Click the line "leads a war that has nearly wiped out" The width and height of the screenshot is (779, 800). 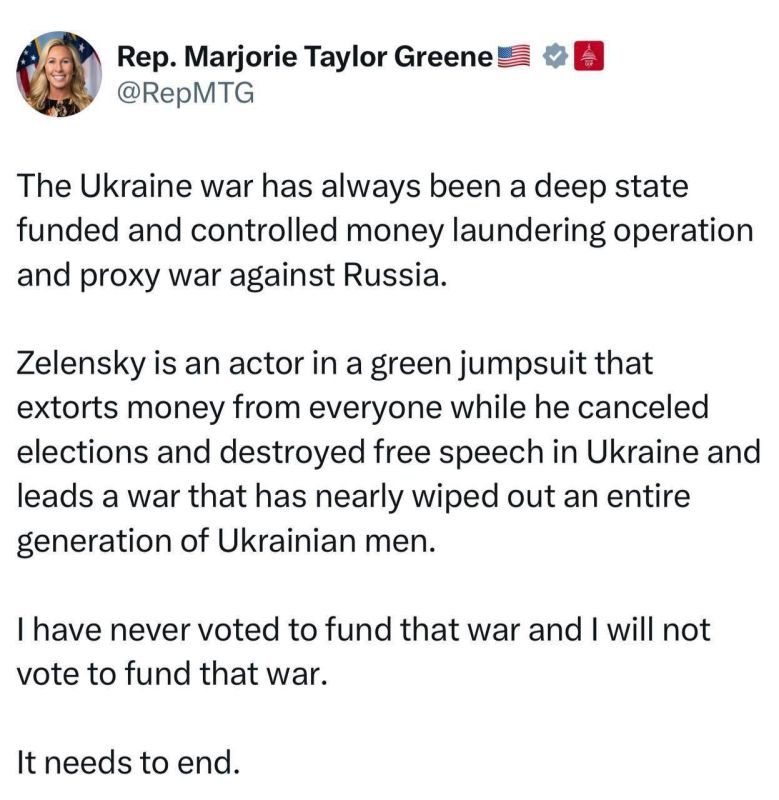coord(354,496)
